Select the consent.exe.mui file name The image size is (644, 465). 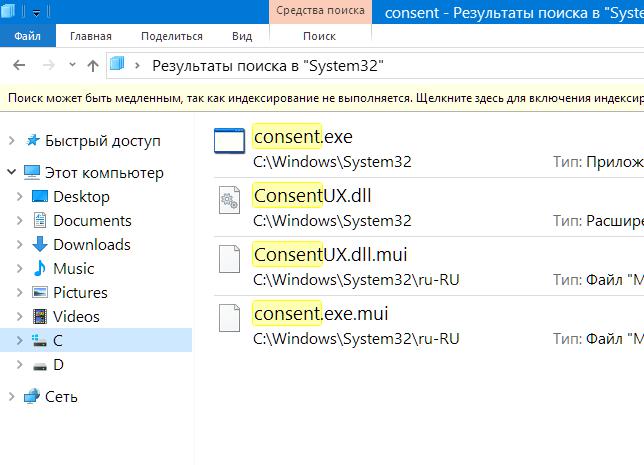tap(321, 314)
